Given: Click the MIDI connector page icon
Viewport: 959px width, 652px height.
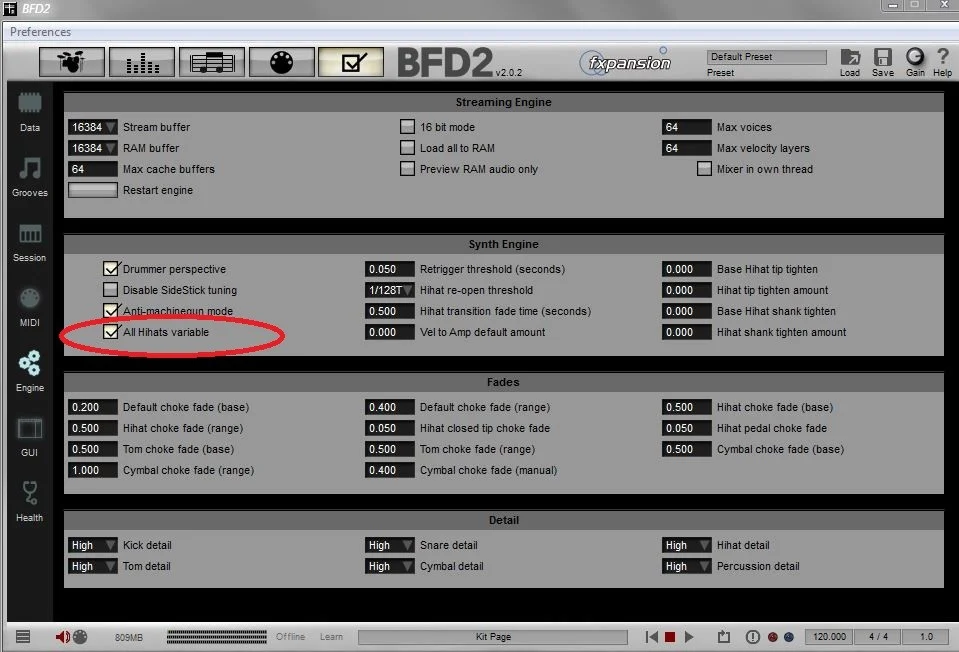Looking at the screenshot, I should (281, 61).
